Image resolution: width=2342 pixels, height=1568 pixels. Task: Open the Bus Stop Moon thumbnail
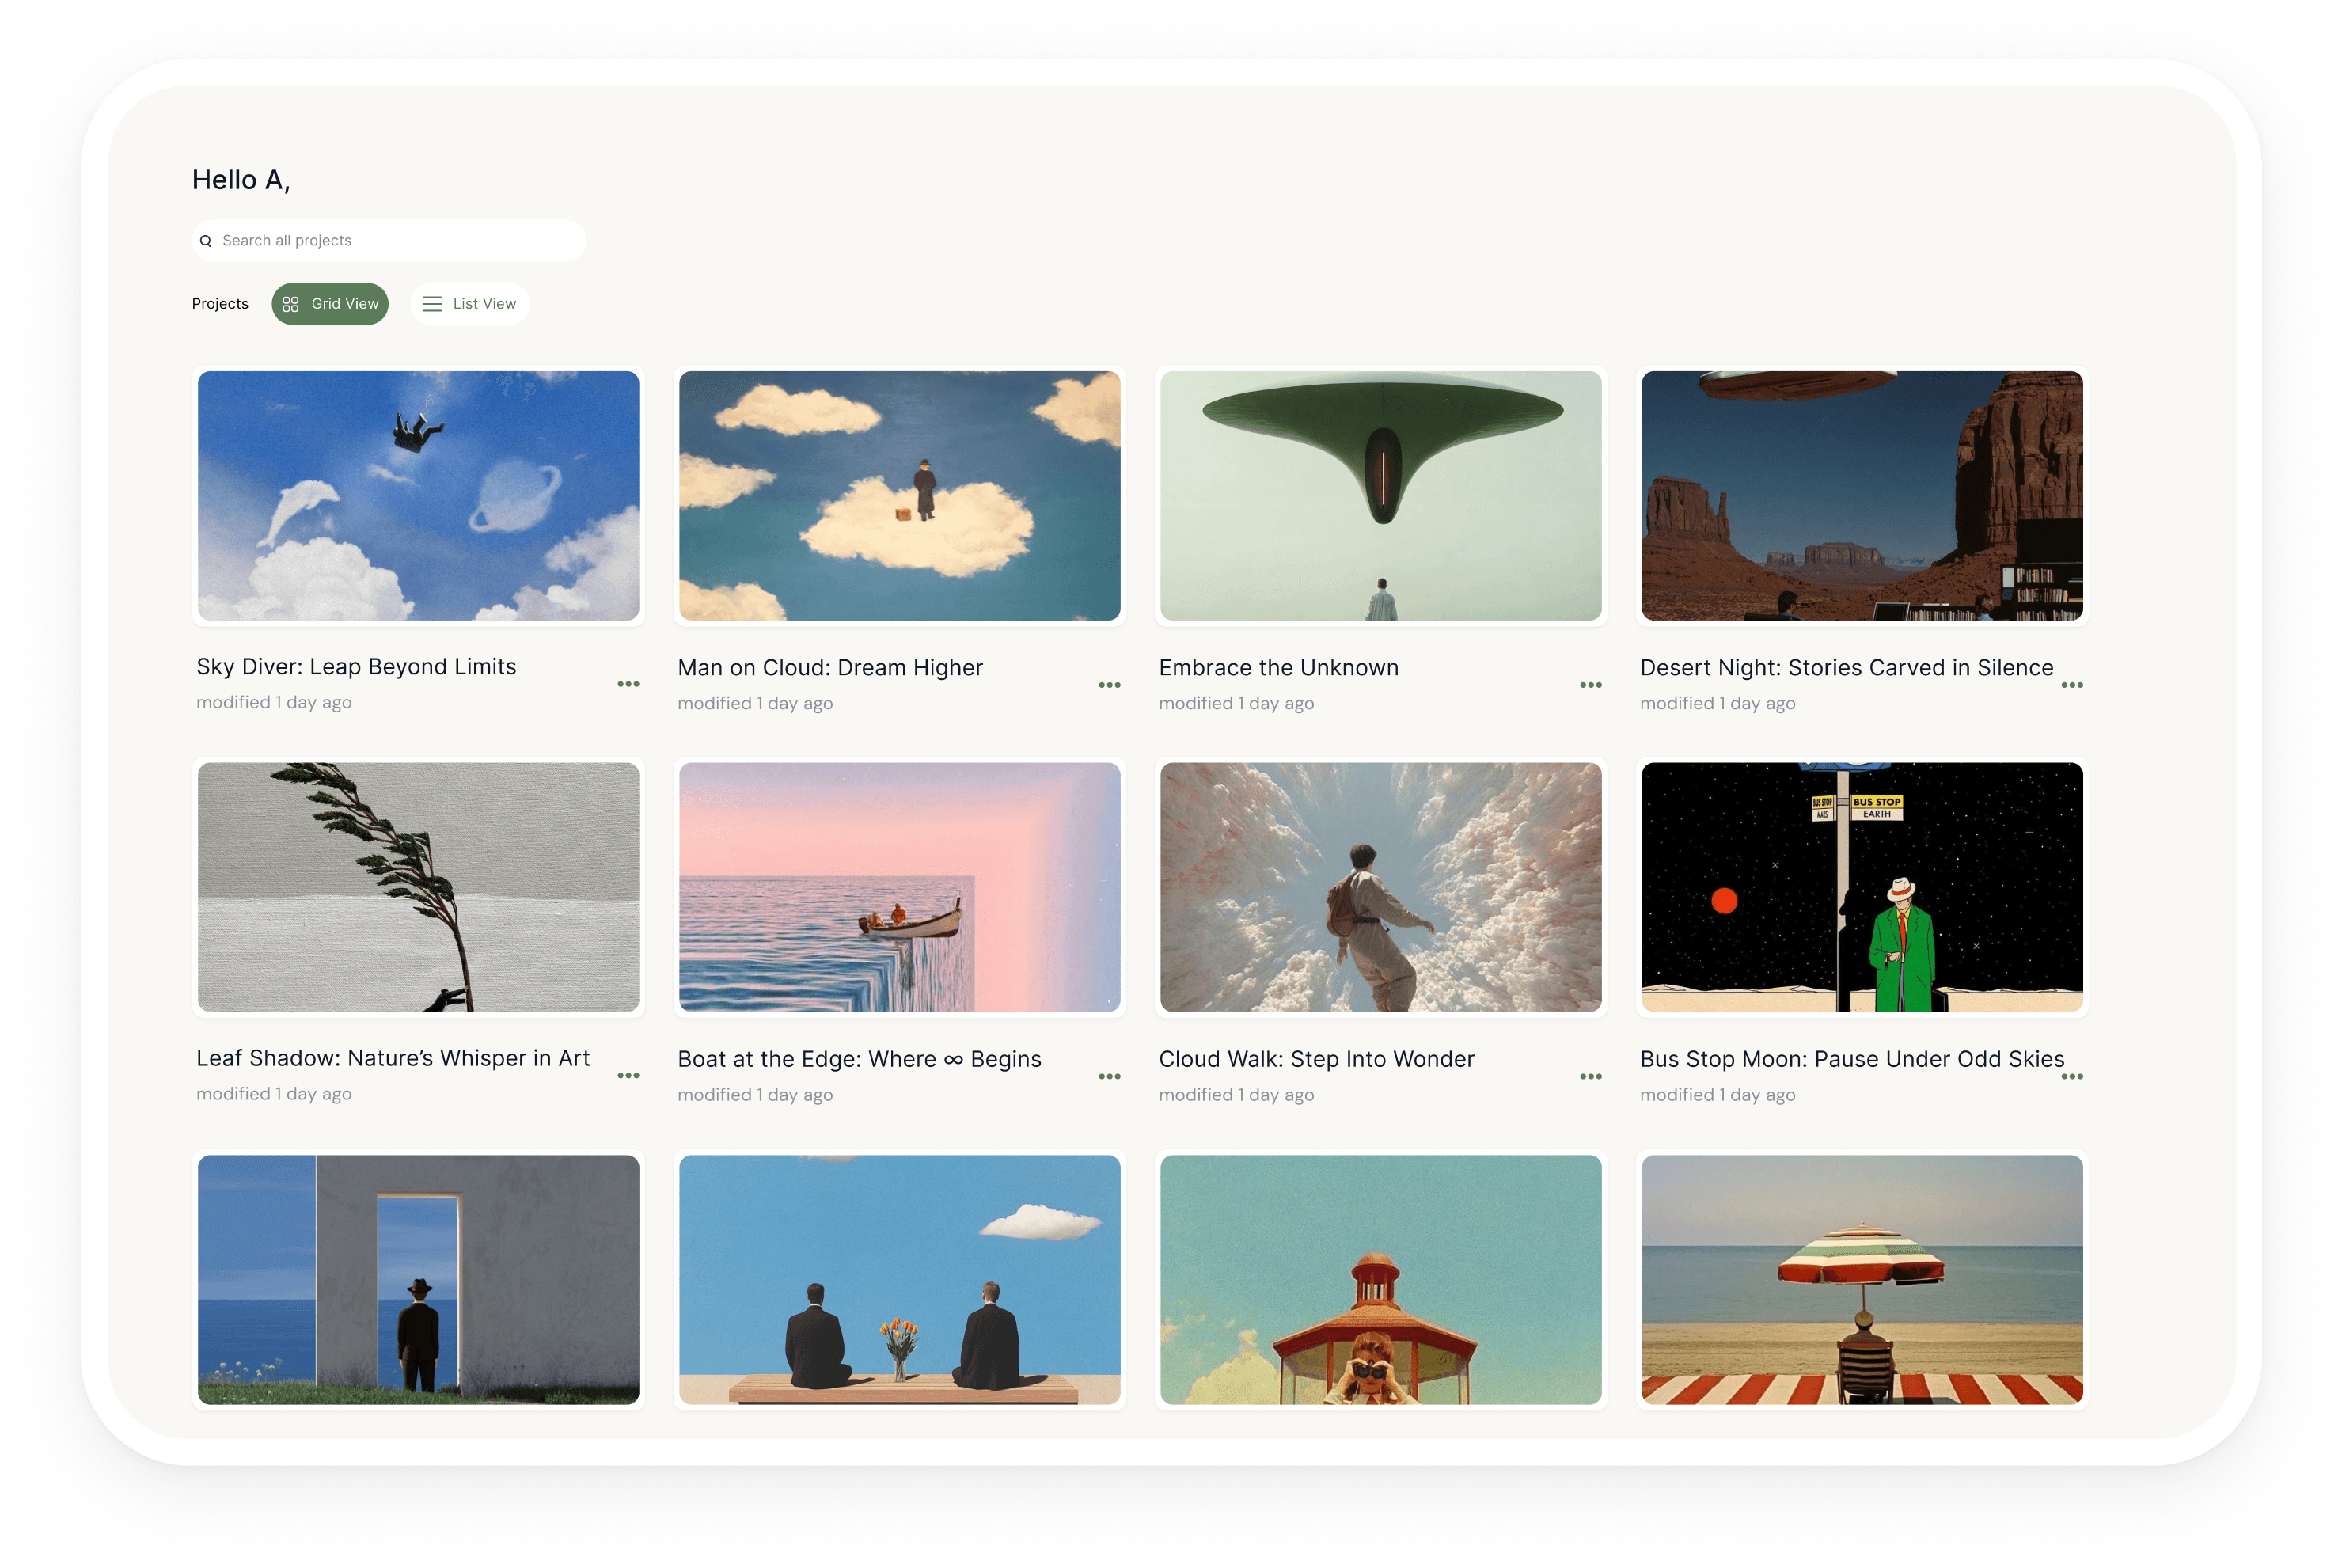point(1862,888)
